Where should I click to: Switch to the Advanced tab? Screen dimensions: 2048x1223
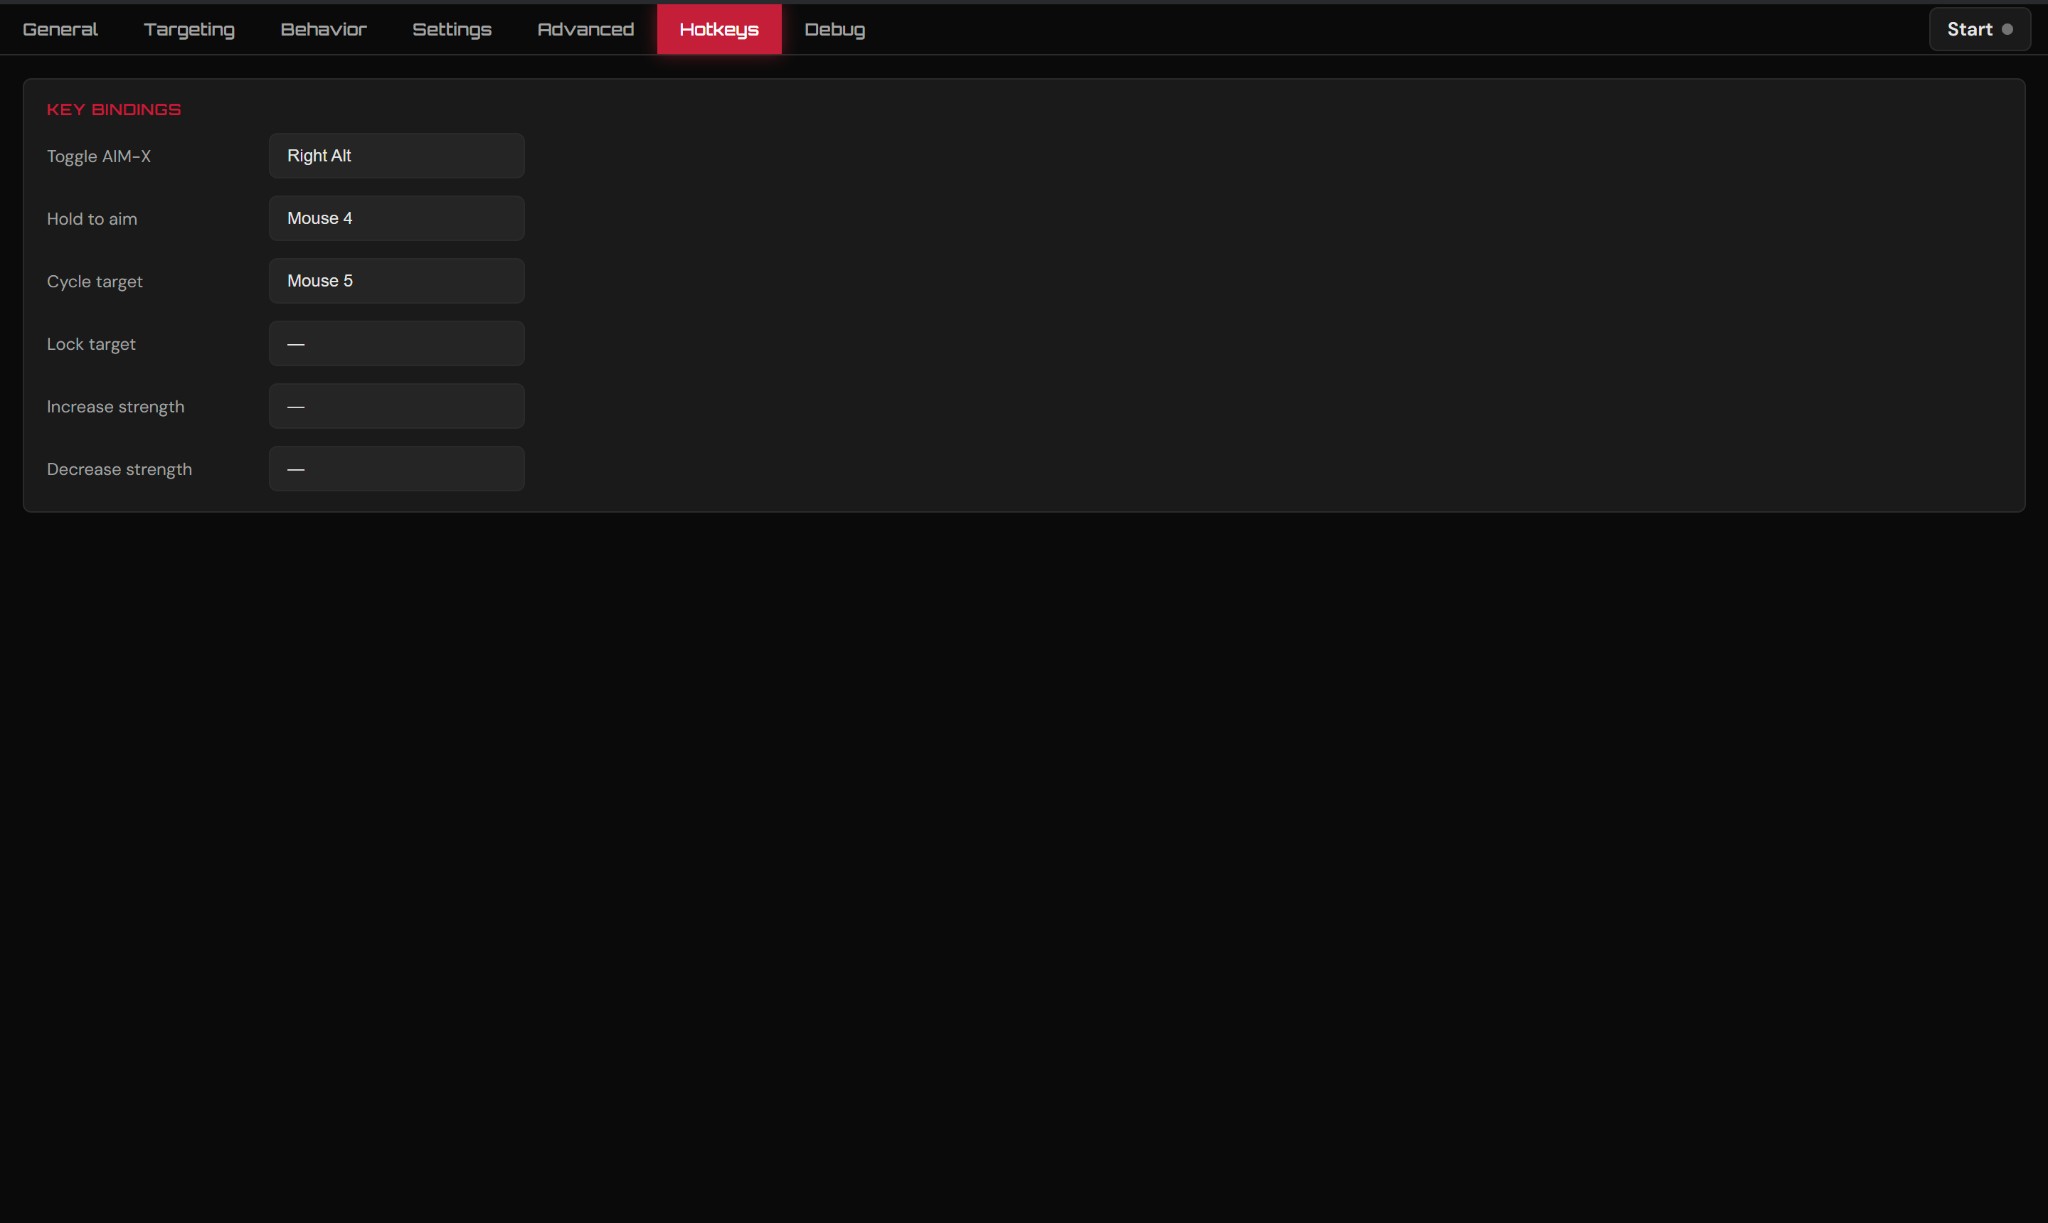point(585,28)
